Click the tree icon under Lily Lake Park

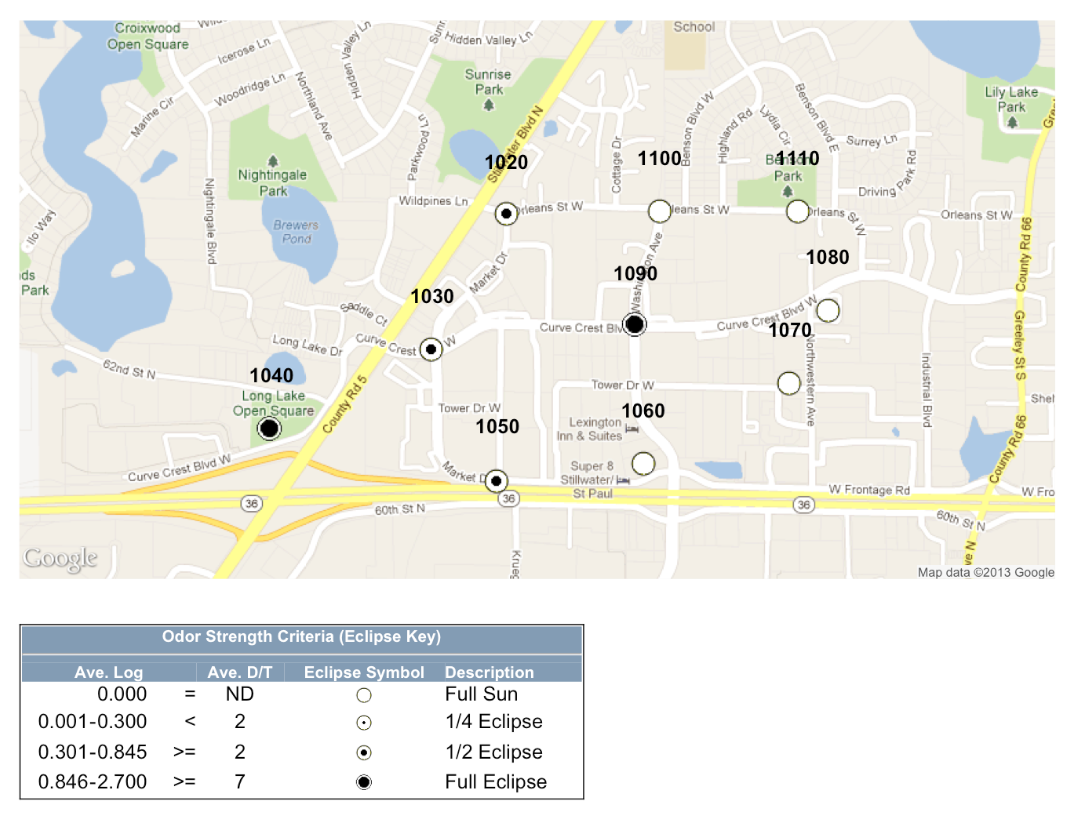[x=1012, y=122]
